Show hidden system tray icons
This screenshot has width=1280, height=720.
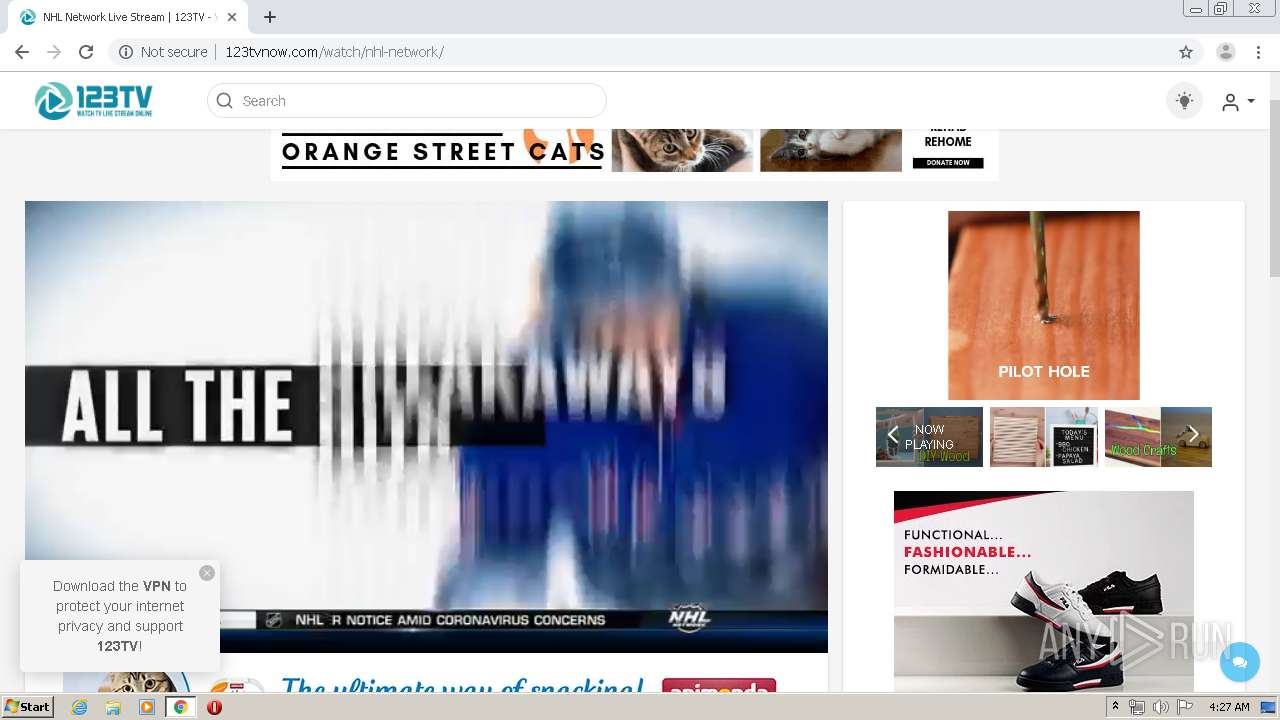(x=1116, y=707)
